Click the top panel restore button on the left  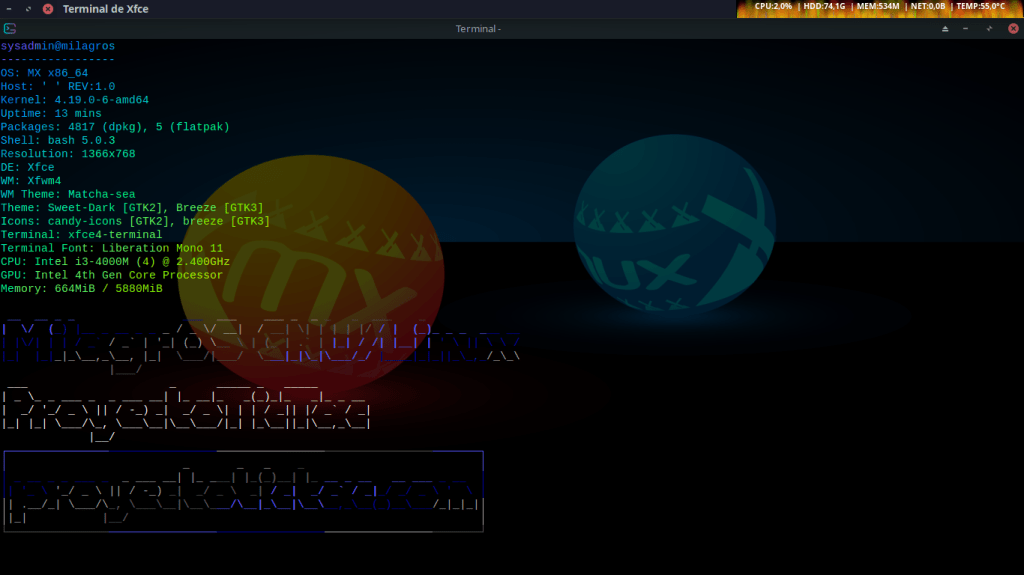27,9
